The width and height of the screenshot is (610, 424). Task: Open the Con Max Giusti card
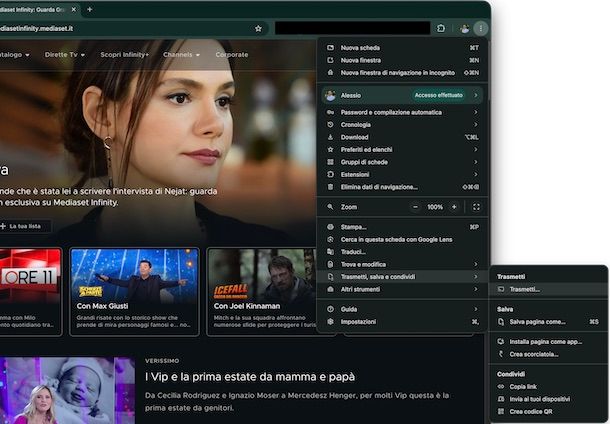coord(134,292)
